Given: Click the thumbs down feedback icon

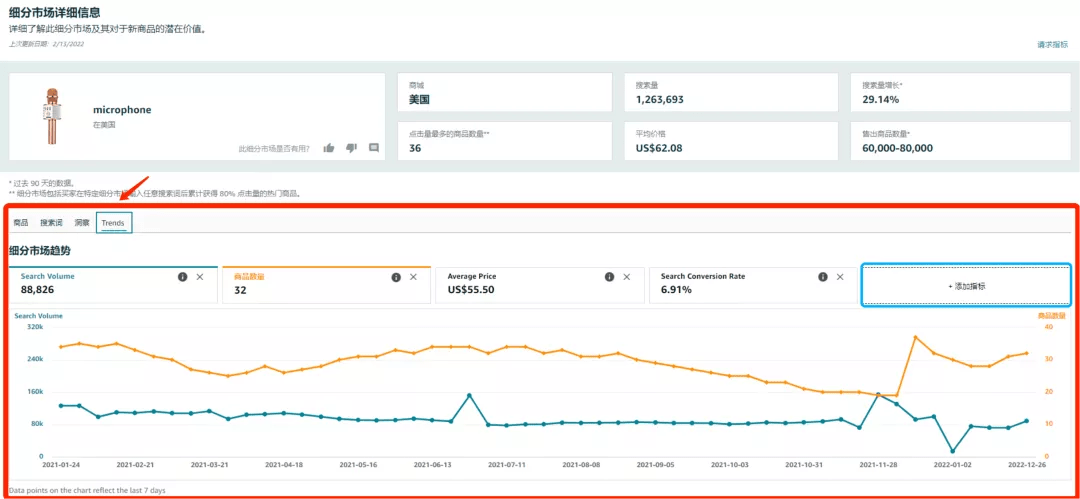Looking at the screenshot, I should click(351, 148).
